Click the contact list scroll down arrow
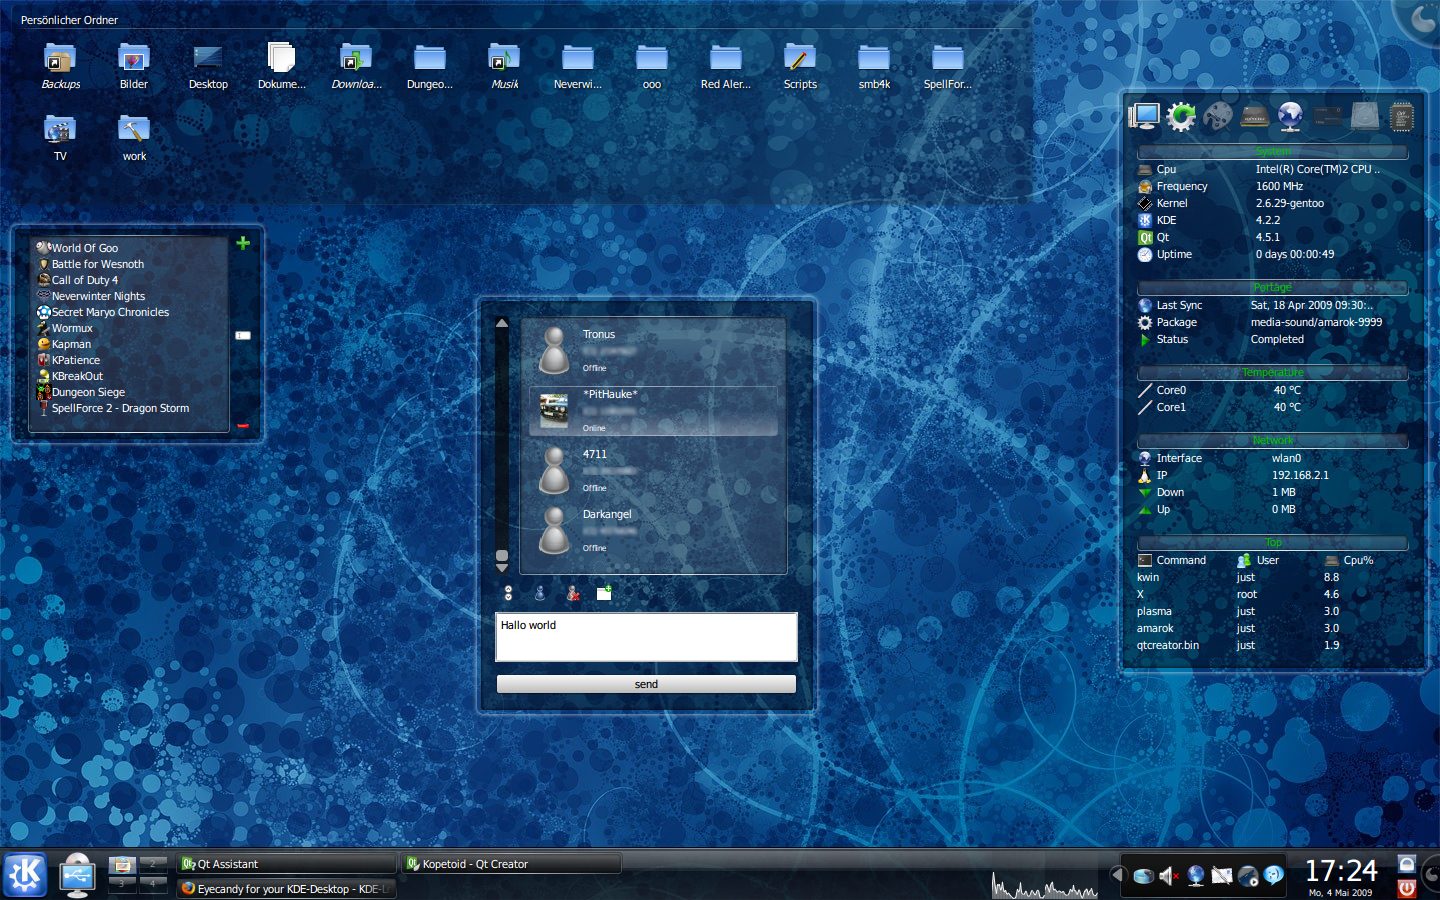Image resolution: width=1440 pixels, height=900 pixels. point(502,567)
